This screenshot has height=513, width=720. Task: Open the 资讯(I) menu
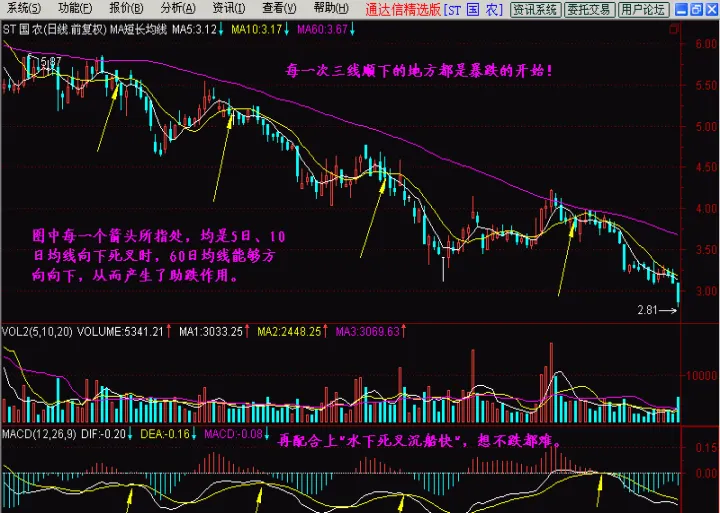230,10
